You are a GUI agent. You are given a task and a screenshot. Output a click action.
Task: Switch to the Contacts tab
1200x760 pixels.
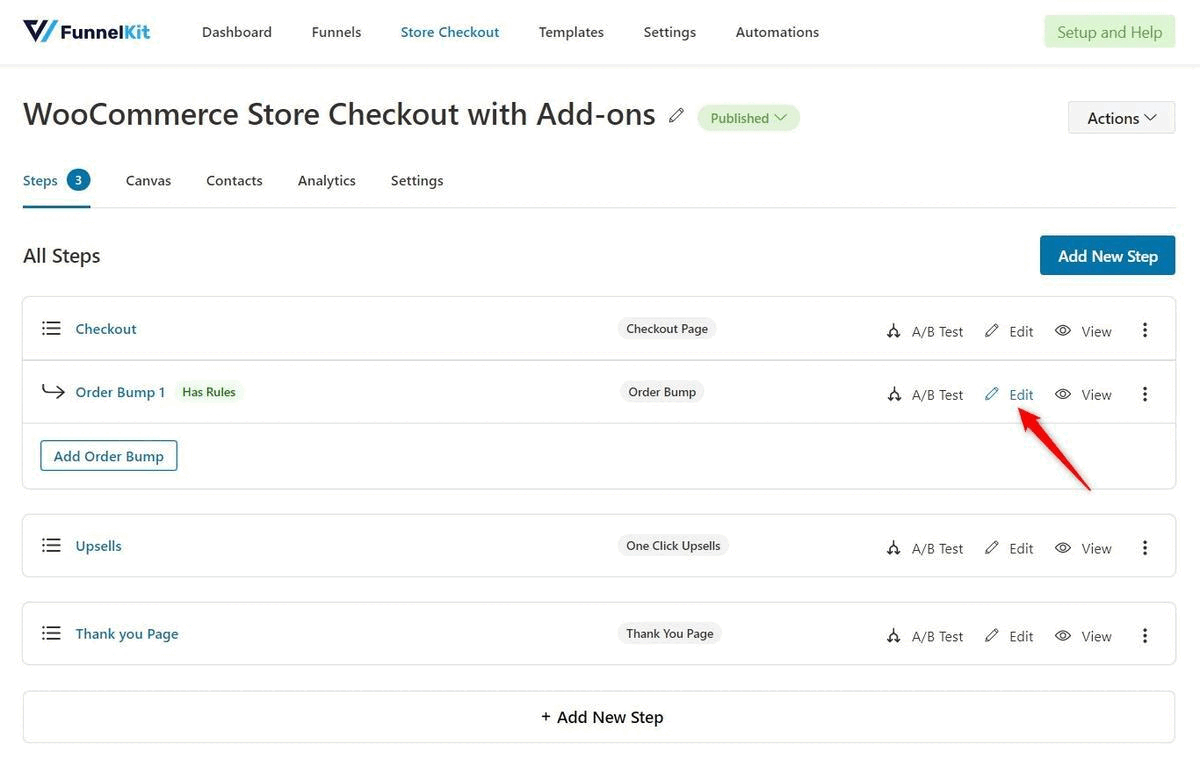[x=234, y=181]
